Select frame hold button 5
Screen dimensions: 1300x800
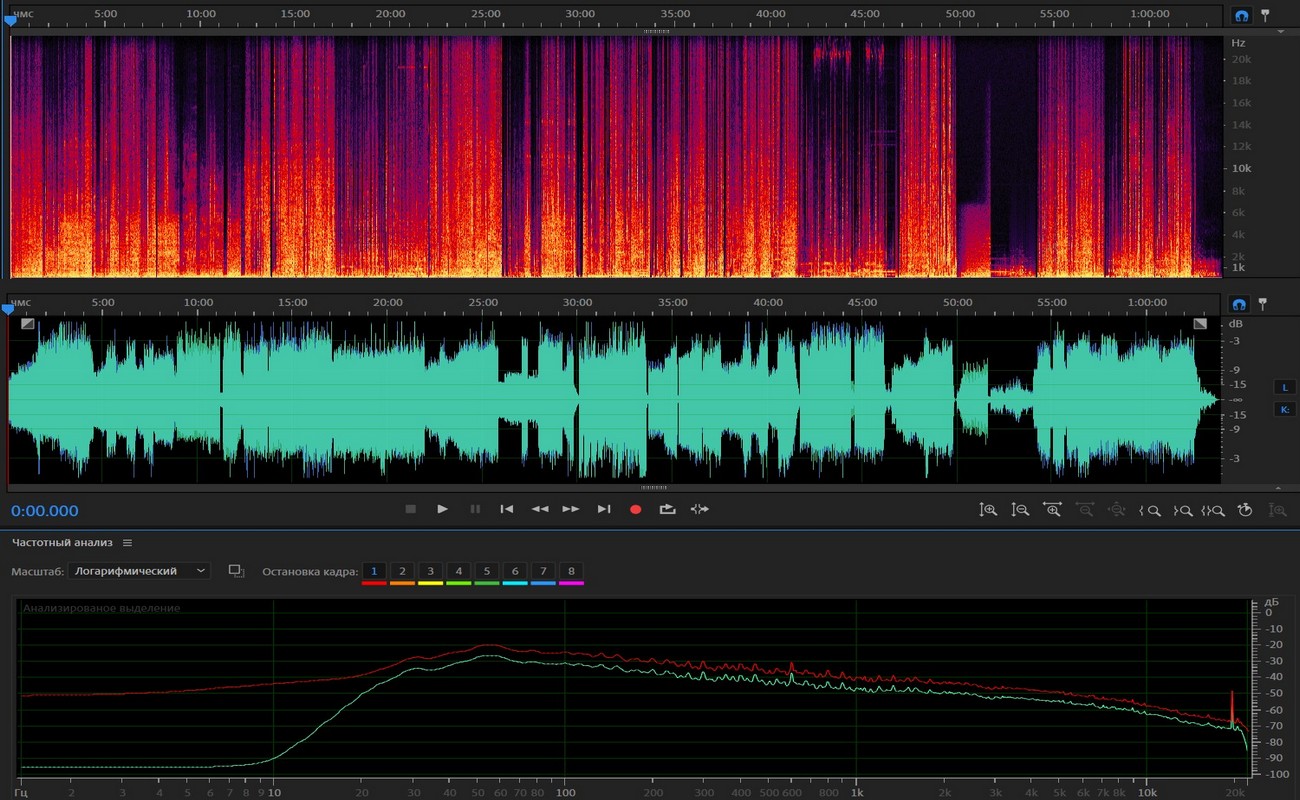pyautogui.click(x=487, y=571)
